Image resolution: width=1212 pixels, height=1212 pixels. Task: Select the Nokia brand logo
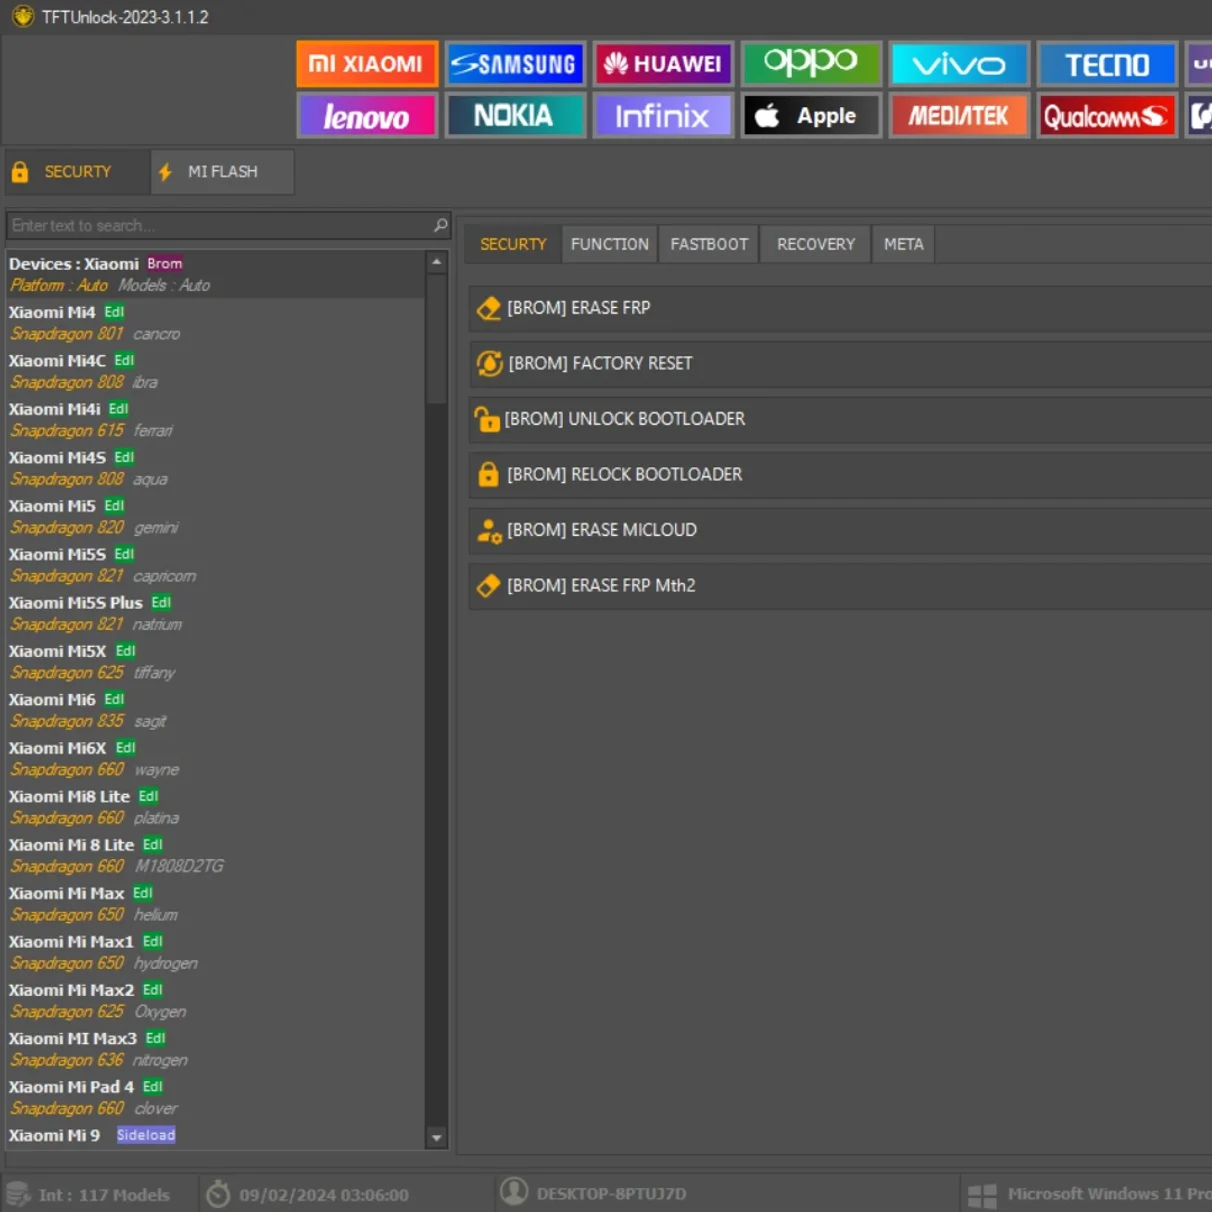coord(514,116)
